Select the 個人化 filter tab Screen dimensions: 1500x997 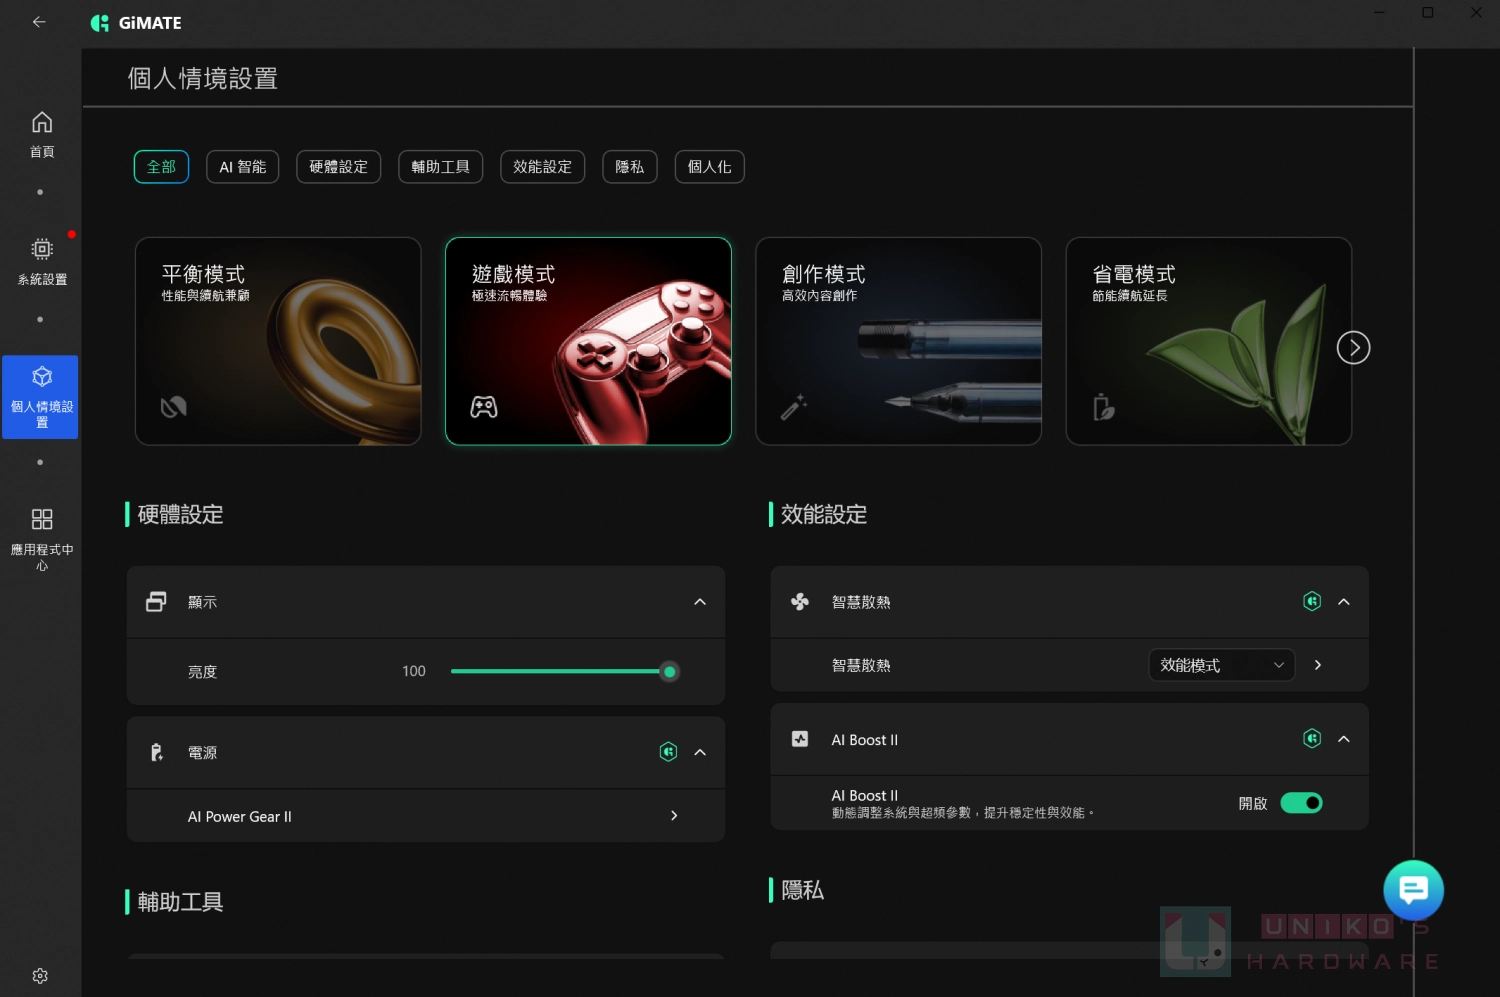[710, 167]
